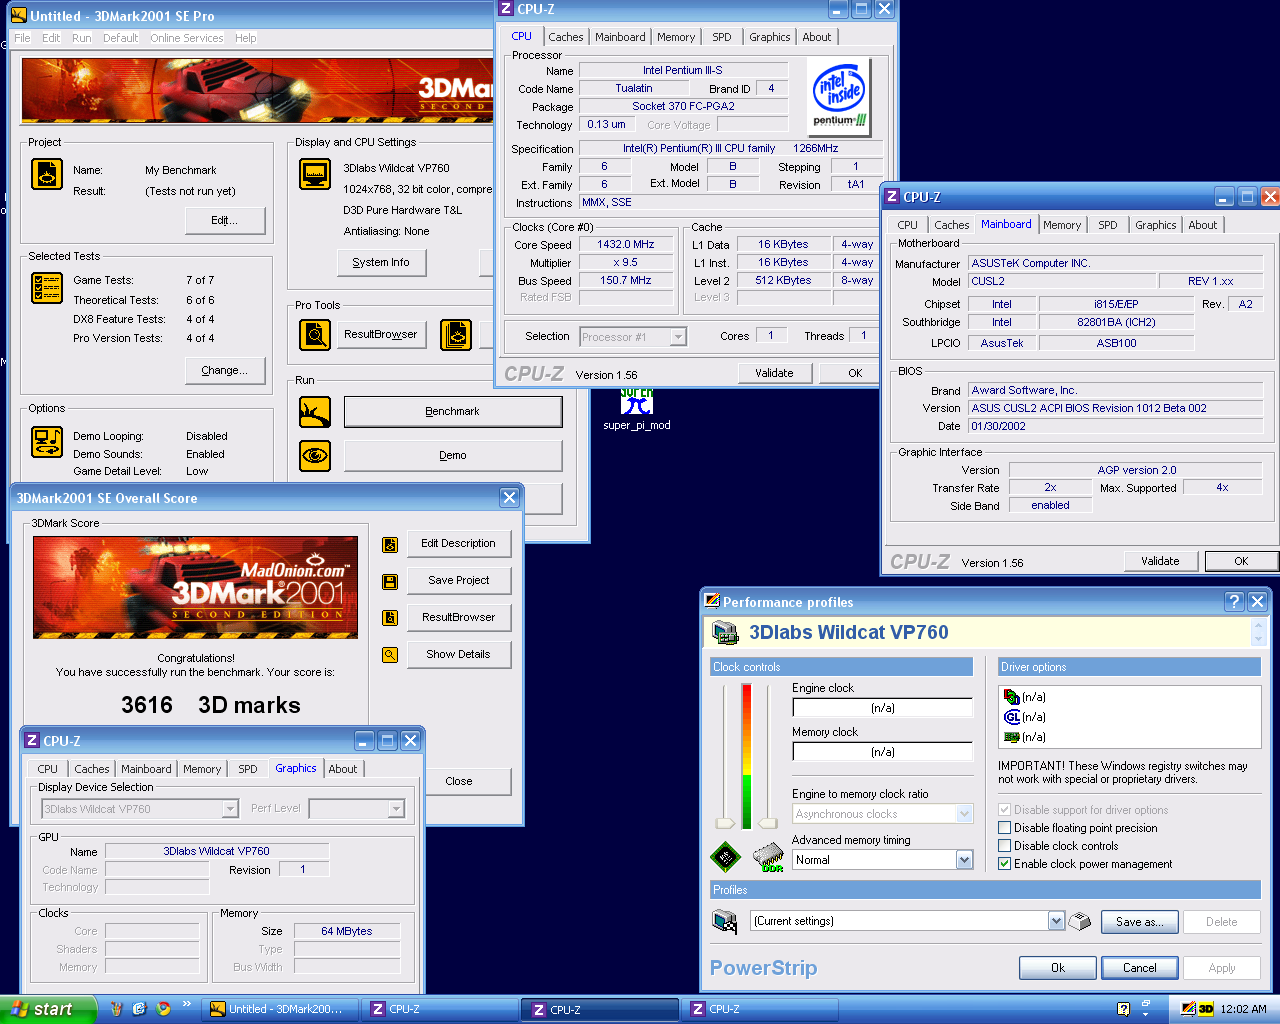Screen dimensions: 1280x1024
Task: Click the Display and CPU Settings monitor icon
Action: (315, 174)
